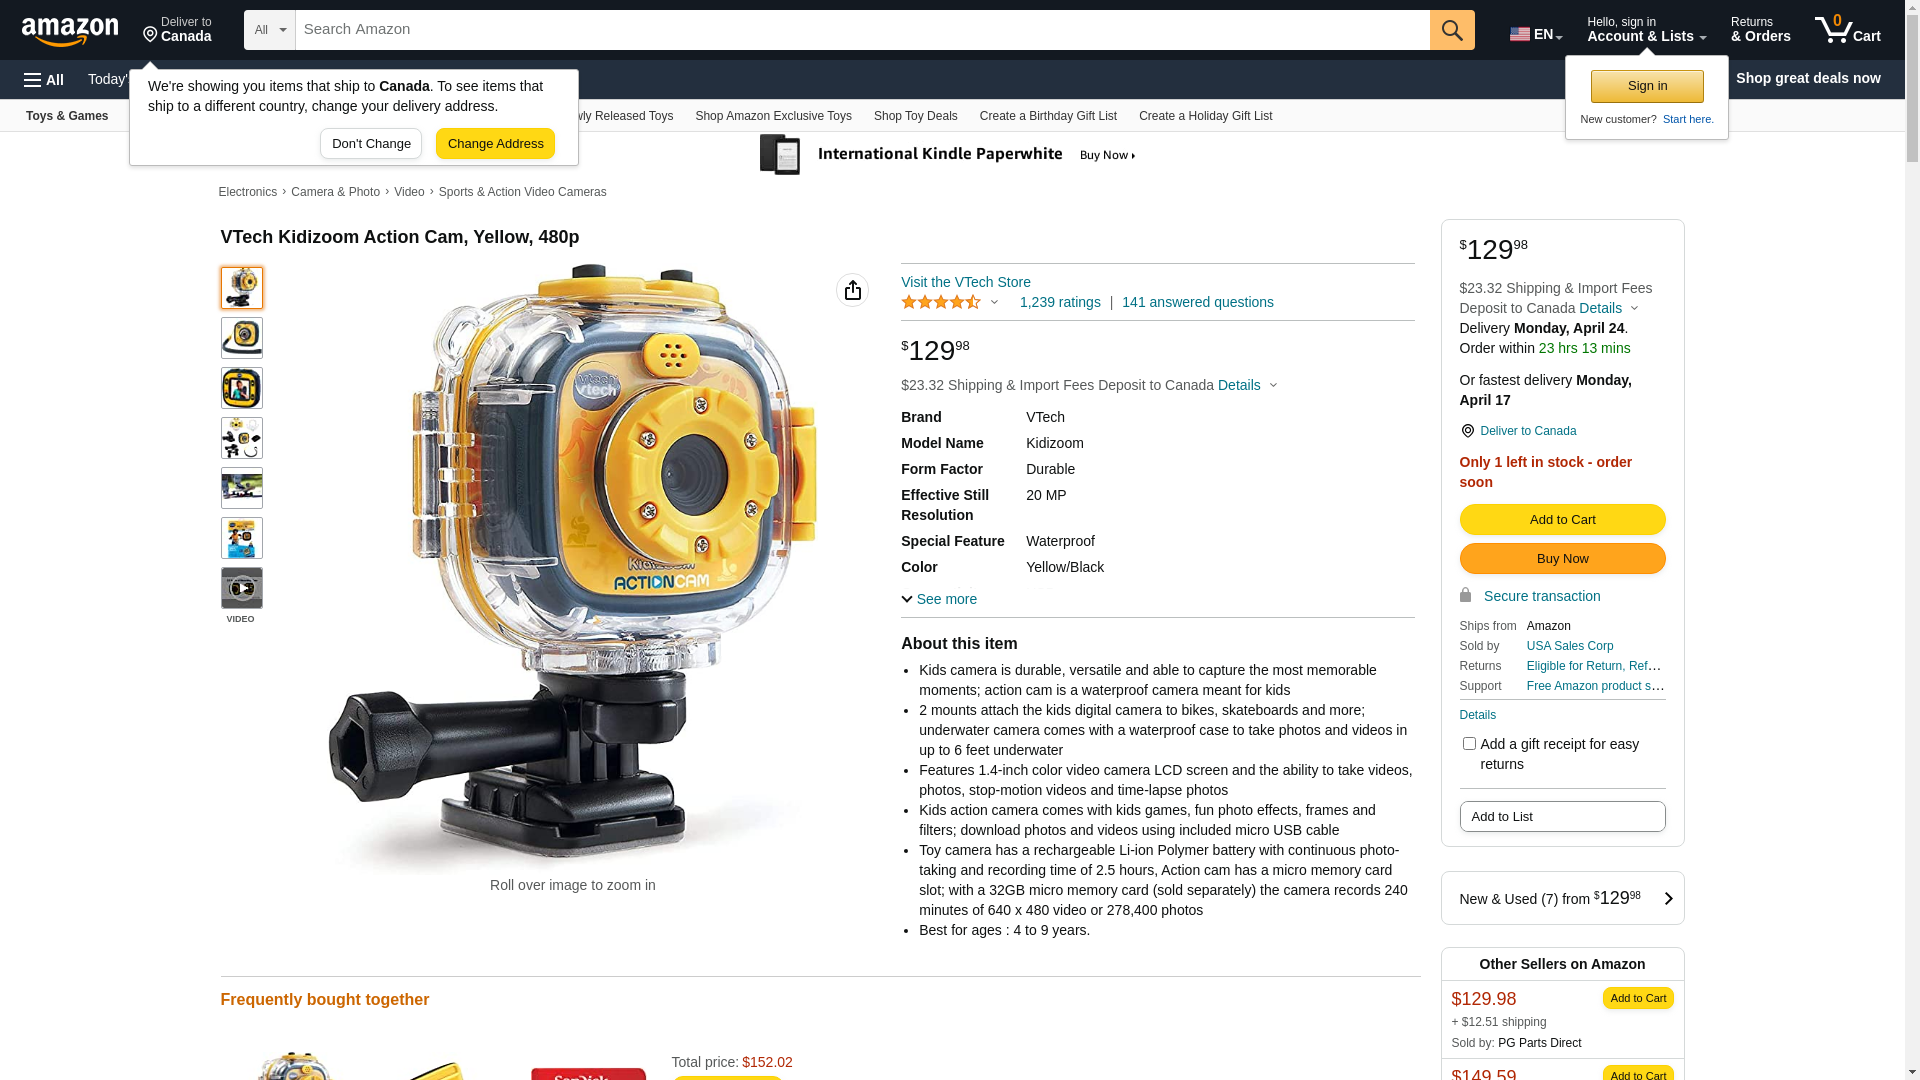The image size is (1920, 1080).
Task: Click the yellow Add to Cart button
Action: pyautogui.click(x=1562, y=520)
